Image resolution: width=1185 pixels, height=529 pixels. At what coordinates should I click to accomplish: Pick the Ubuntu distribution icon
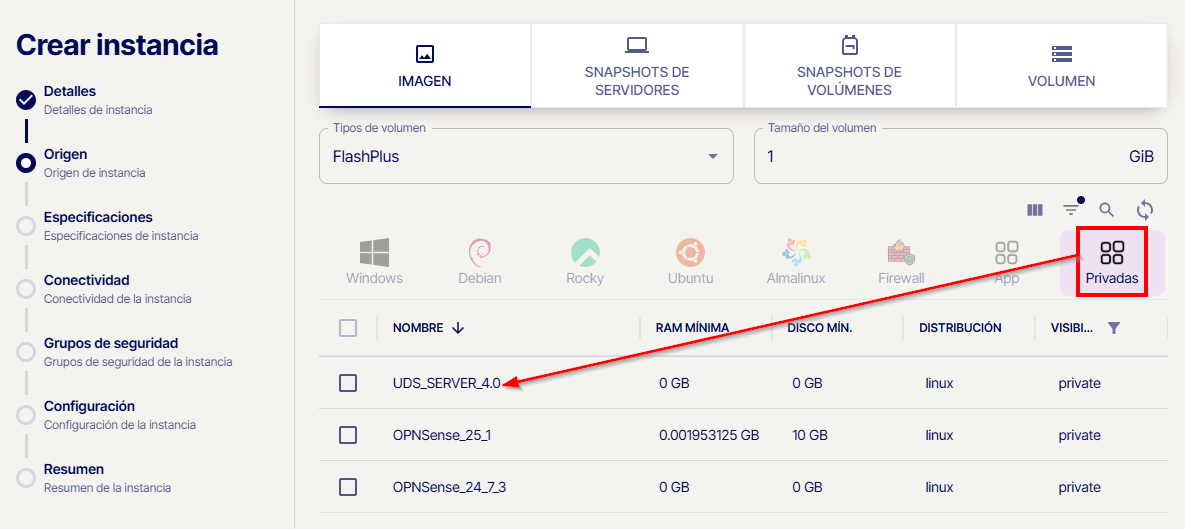coord(689,253)
